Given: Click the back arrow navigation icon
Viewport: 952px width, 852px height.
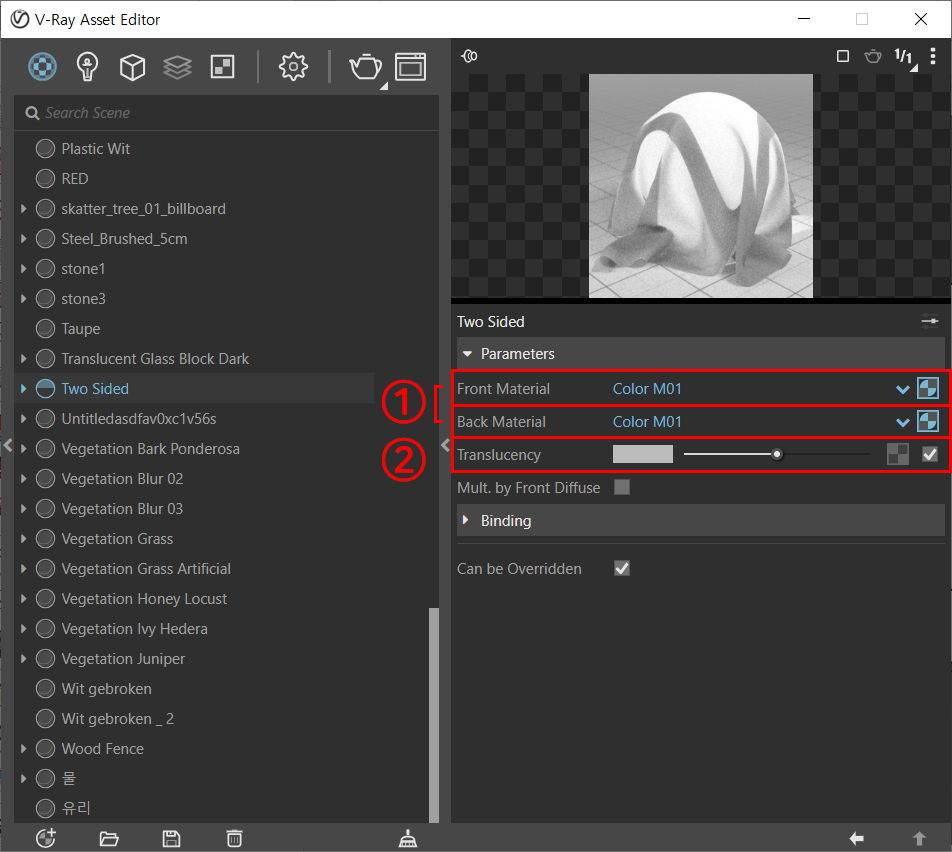Looking at the screenshot, I should click(x=856, y=839).
